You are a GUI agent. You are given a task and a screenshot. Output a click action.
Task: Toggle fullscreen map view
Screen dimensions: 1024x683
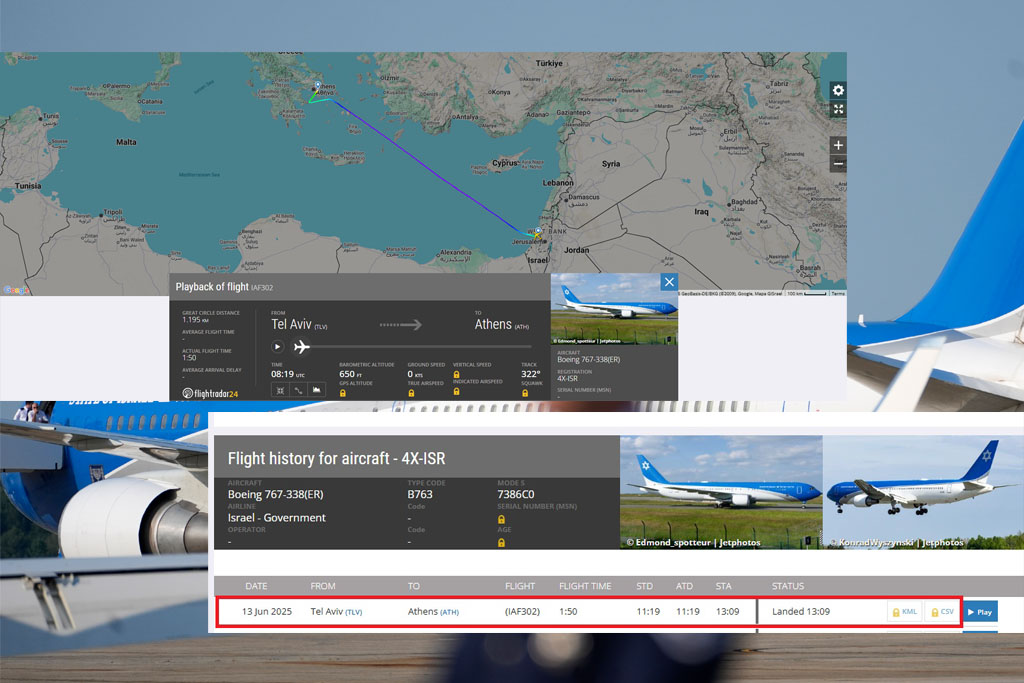pos(838,109)
